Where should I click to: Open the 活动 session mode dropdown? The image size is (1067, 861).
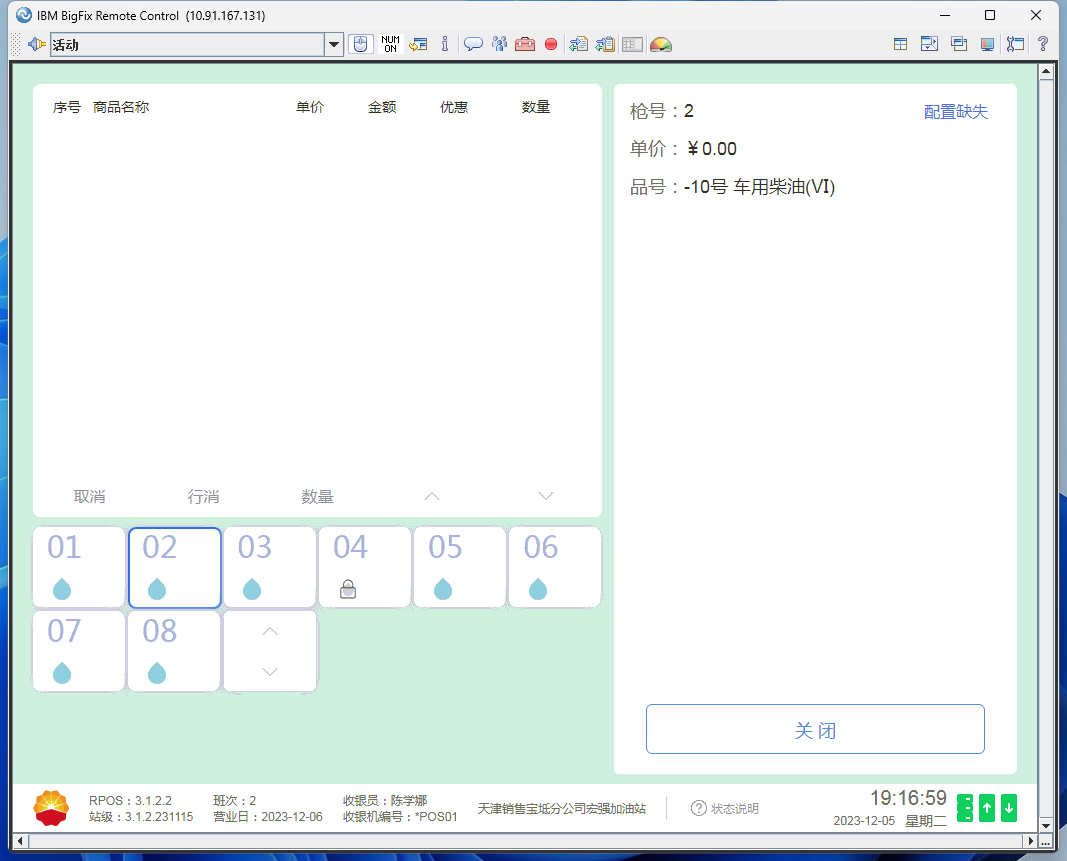[334, 44]
